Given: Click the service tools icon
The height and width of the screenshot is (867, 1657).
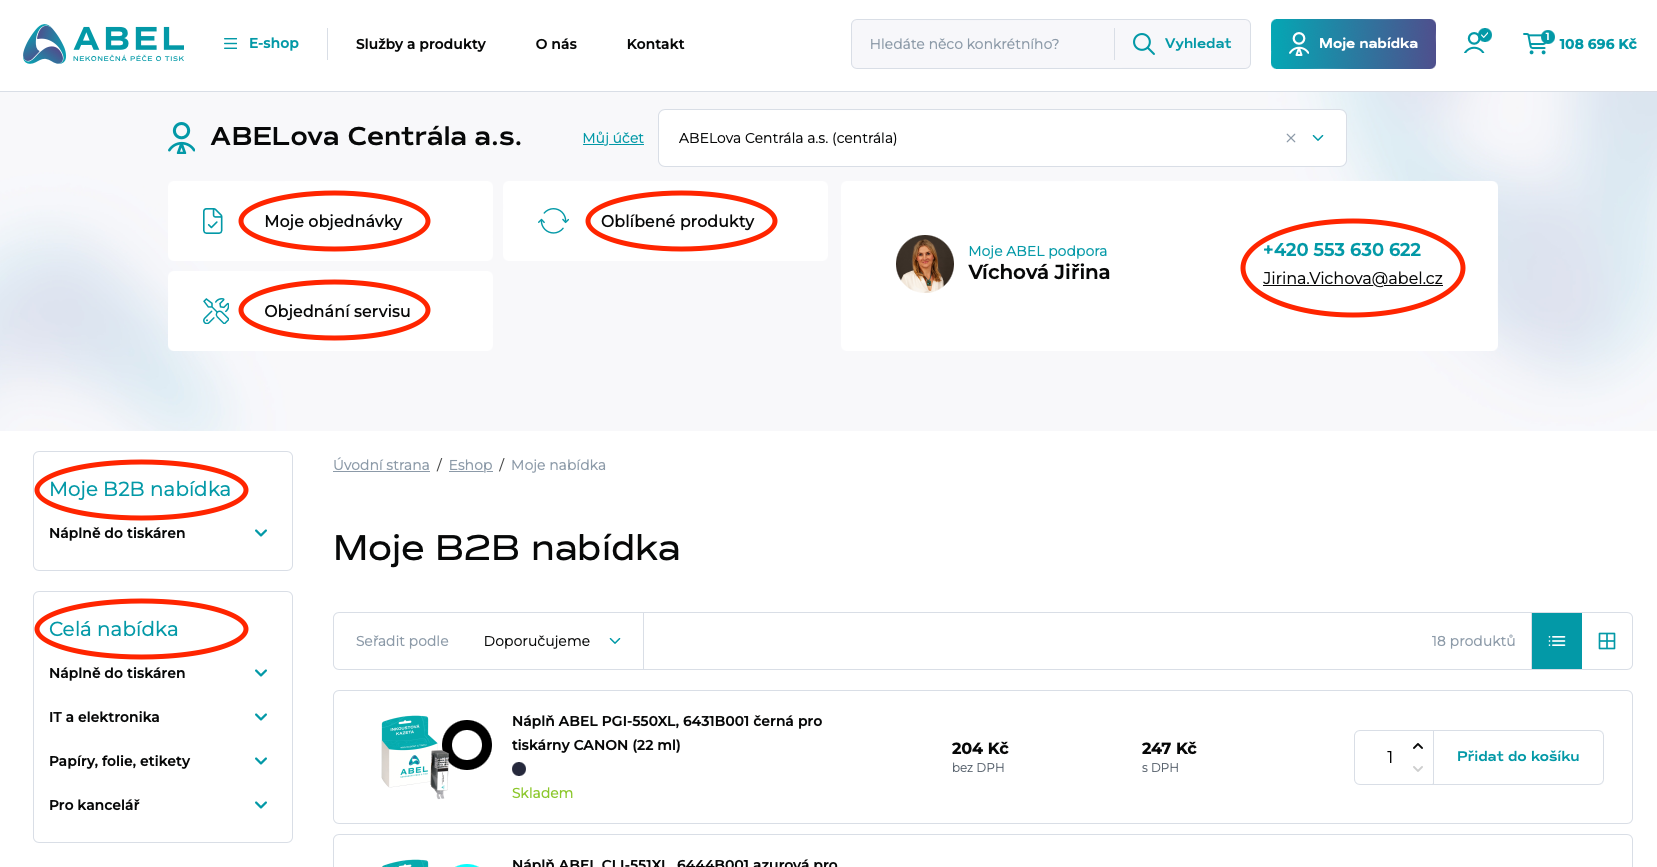Looking at the screenshot, I should click(216, 311).
